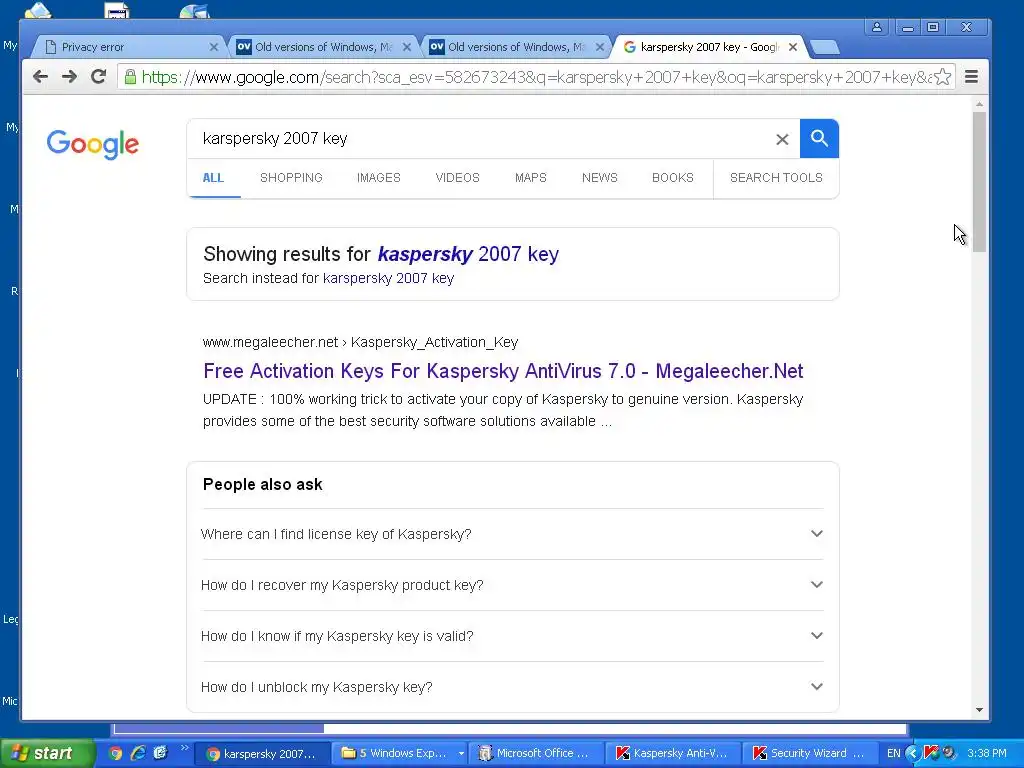Expand hidden system tray icons arrow
The width and height of the screenshot is (1024, 768).
click(x=913, y=753)
